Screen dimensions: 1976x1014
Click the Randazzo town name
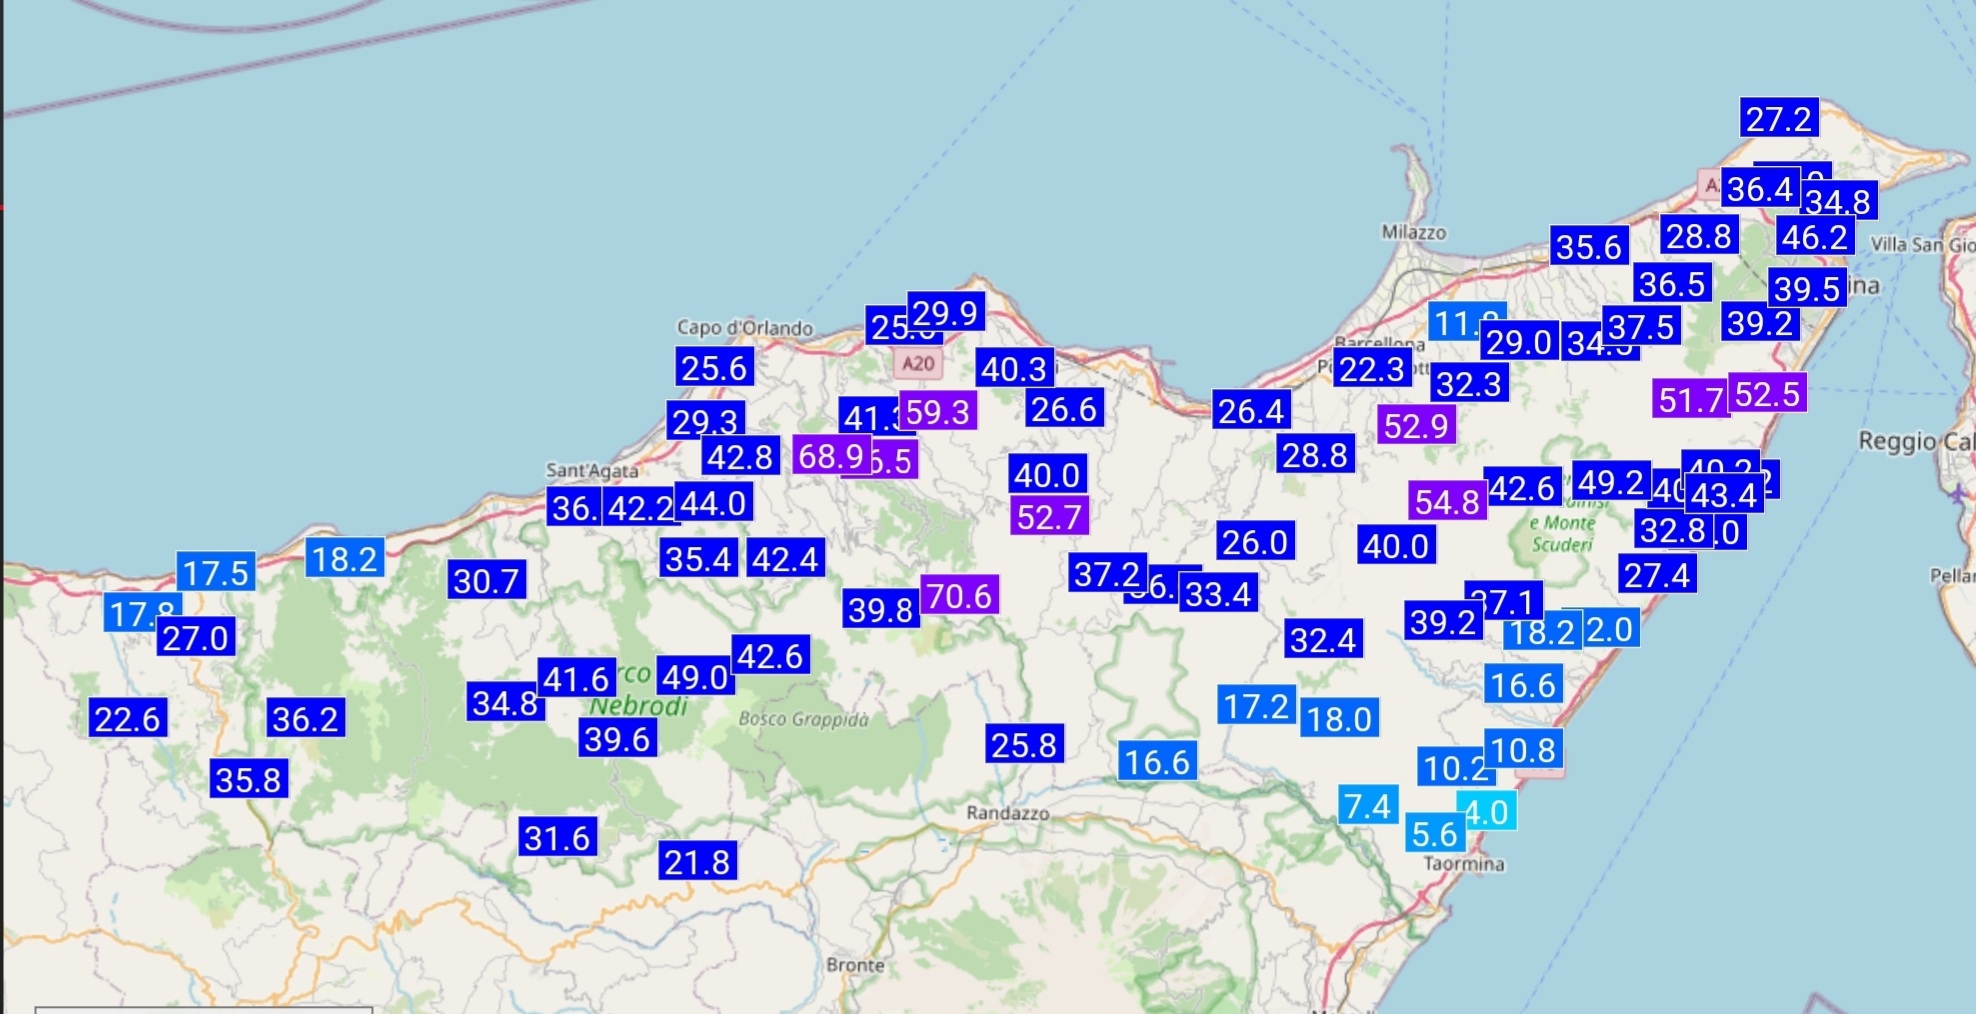click(1007, 813)
